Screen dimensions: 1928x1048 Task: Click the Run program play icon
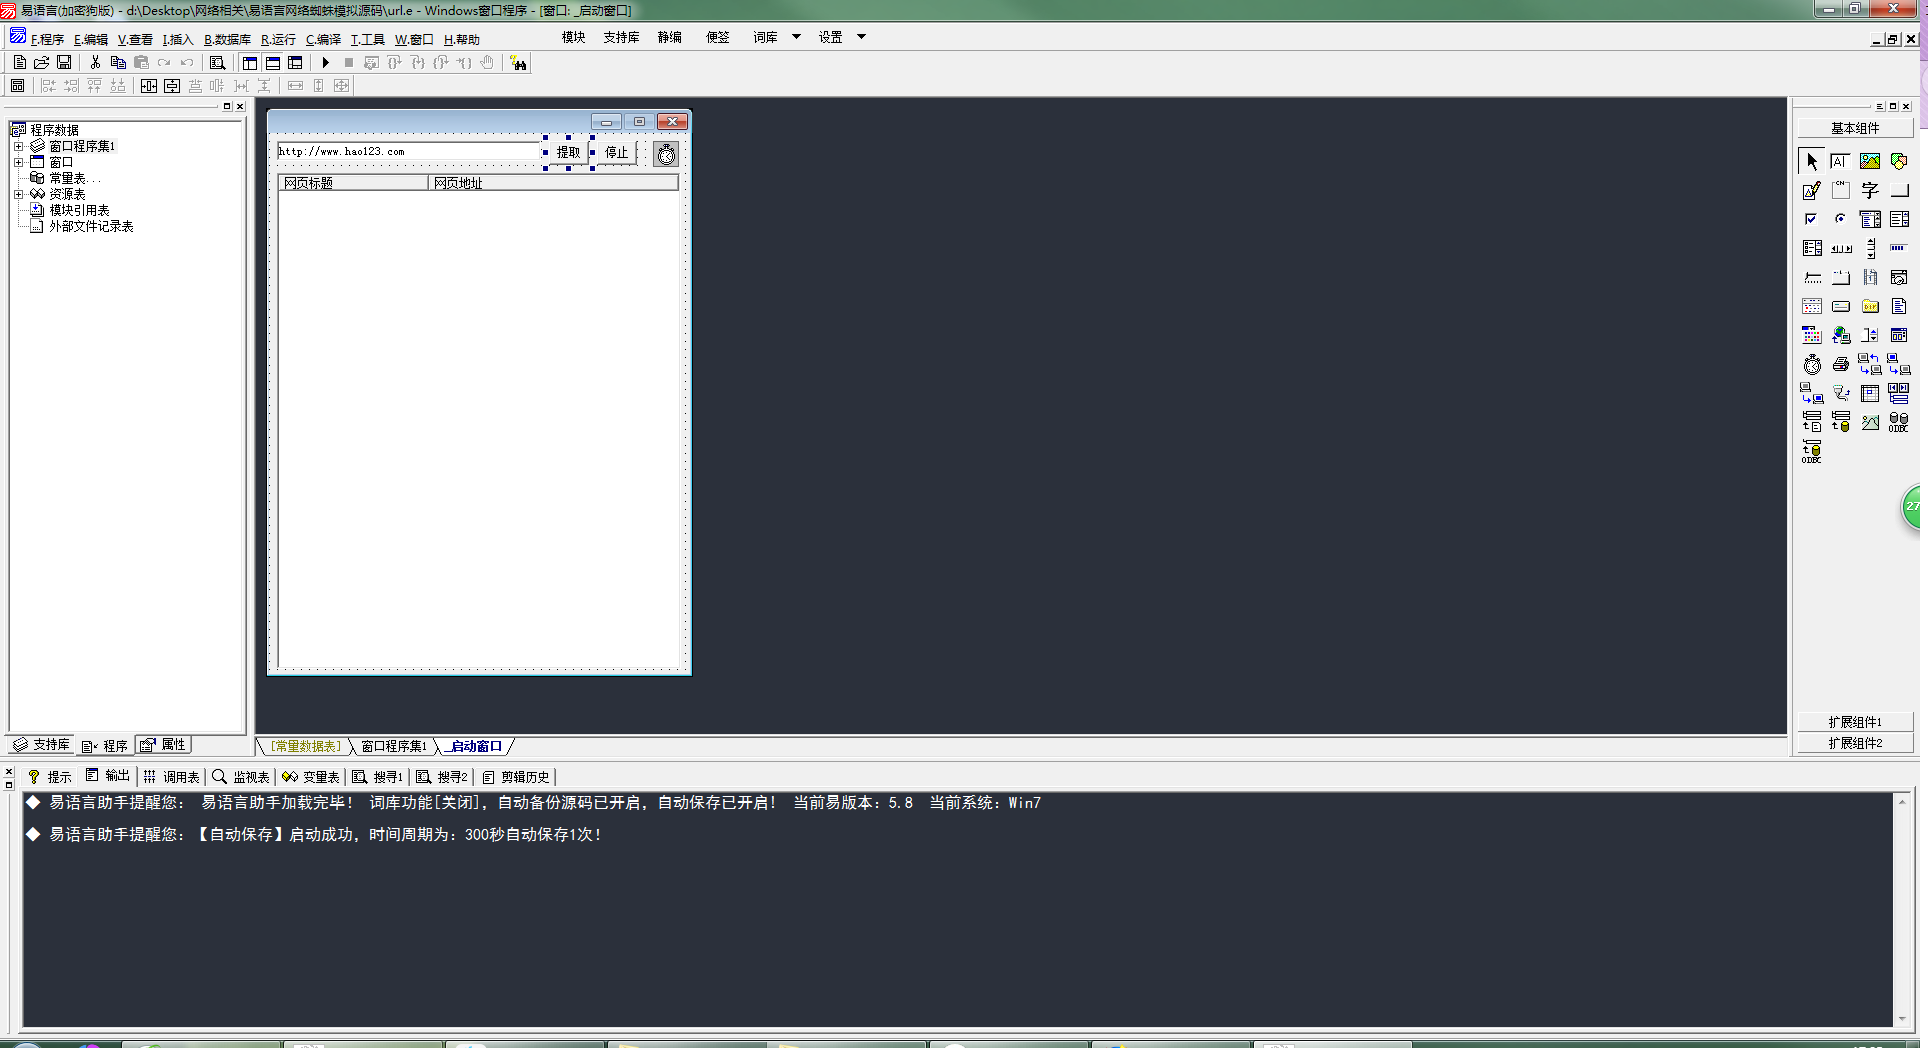click(x=325, y=63)
